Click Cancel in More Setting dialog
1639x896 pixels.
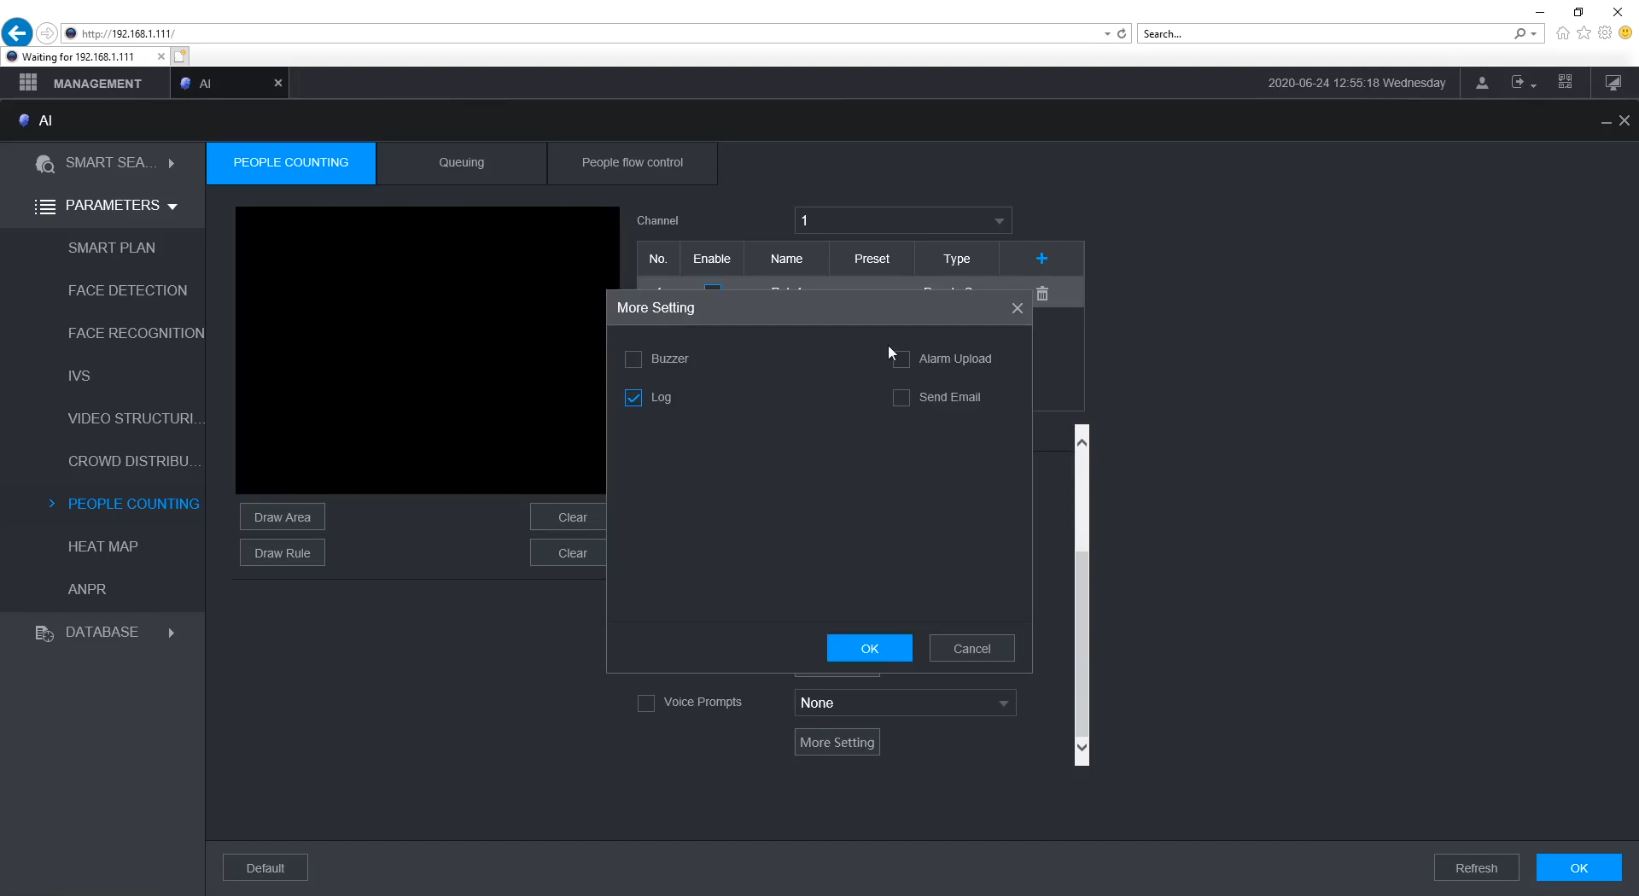(971, 649)
